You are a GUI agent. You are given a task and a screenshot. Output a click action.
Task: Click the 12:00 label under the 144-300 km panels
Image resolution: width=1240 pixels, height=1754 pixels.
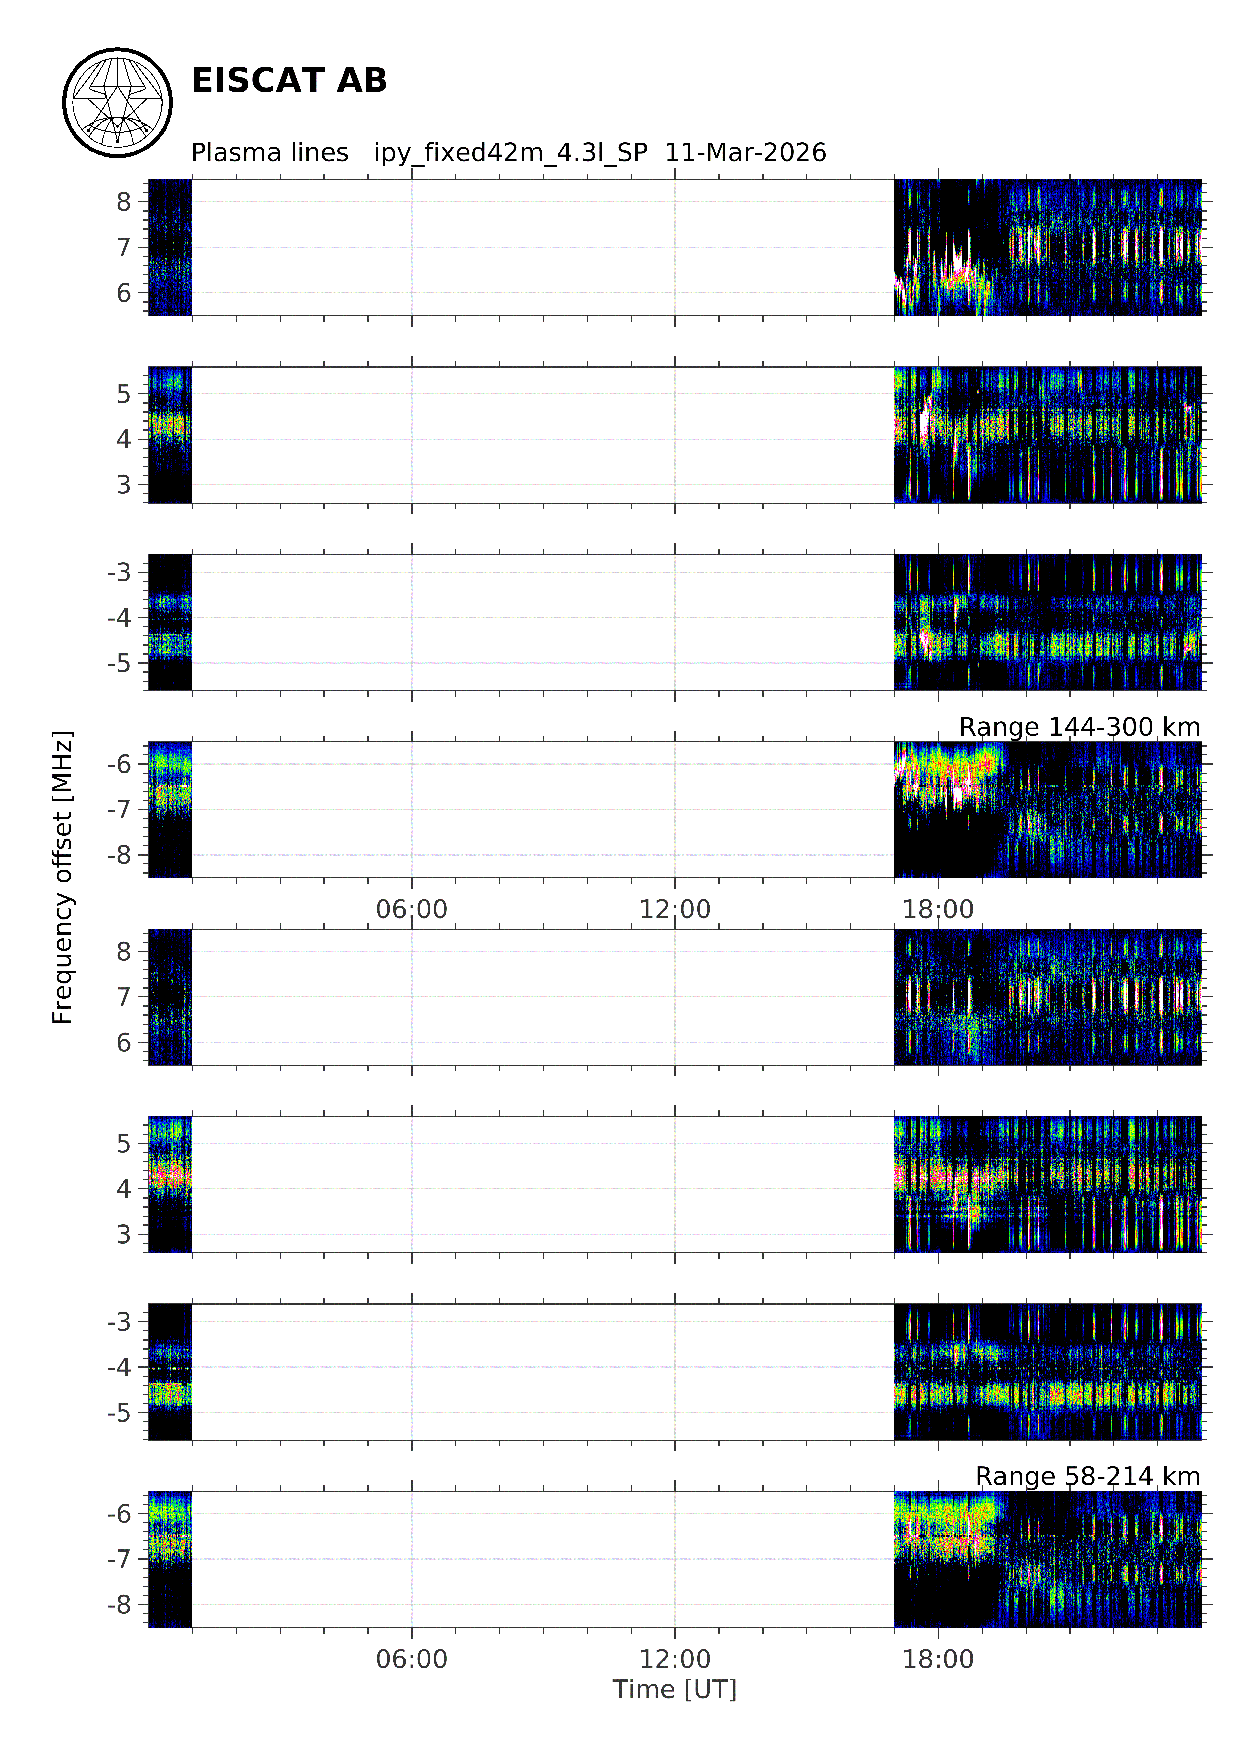click(x=674, y=909)
